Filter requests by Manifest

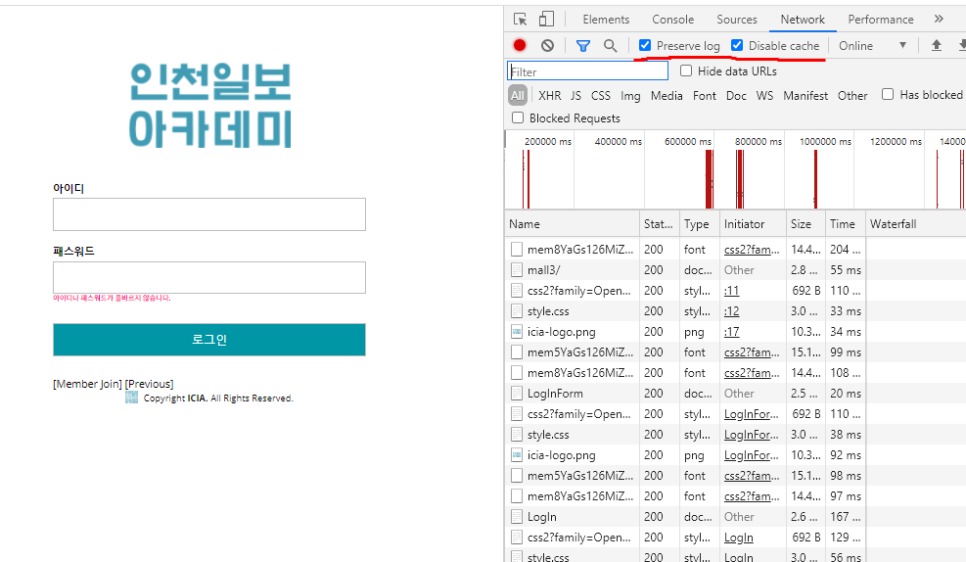805,96
